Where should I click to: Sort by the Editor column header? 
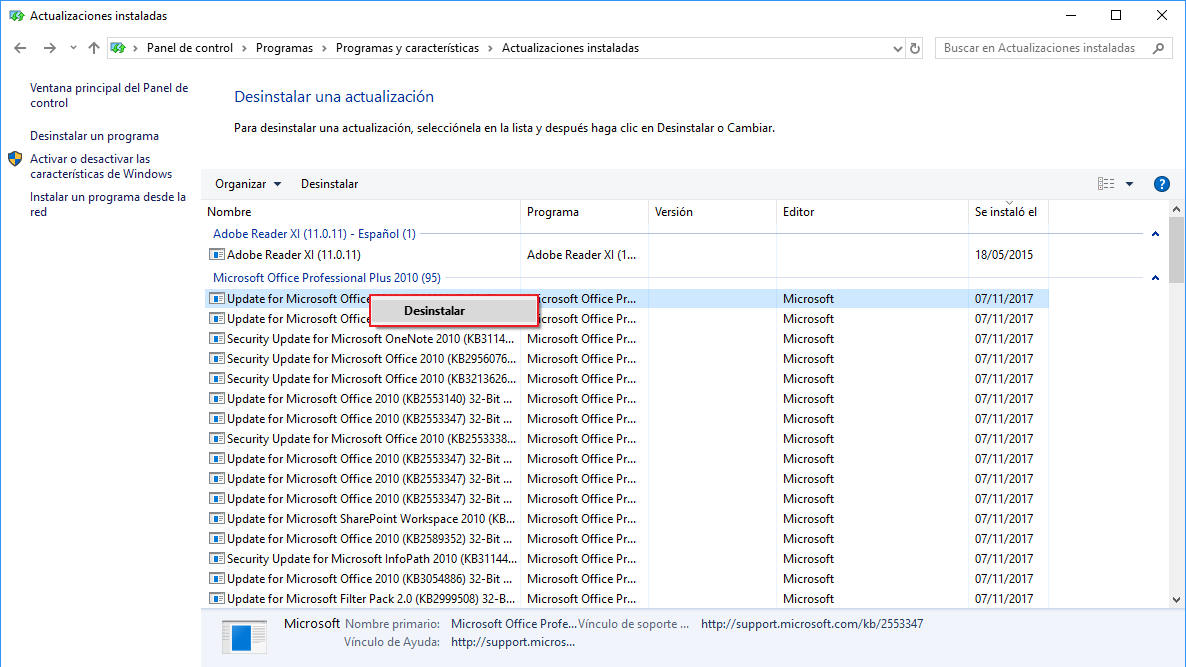click(872, 212)
